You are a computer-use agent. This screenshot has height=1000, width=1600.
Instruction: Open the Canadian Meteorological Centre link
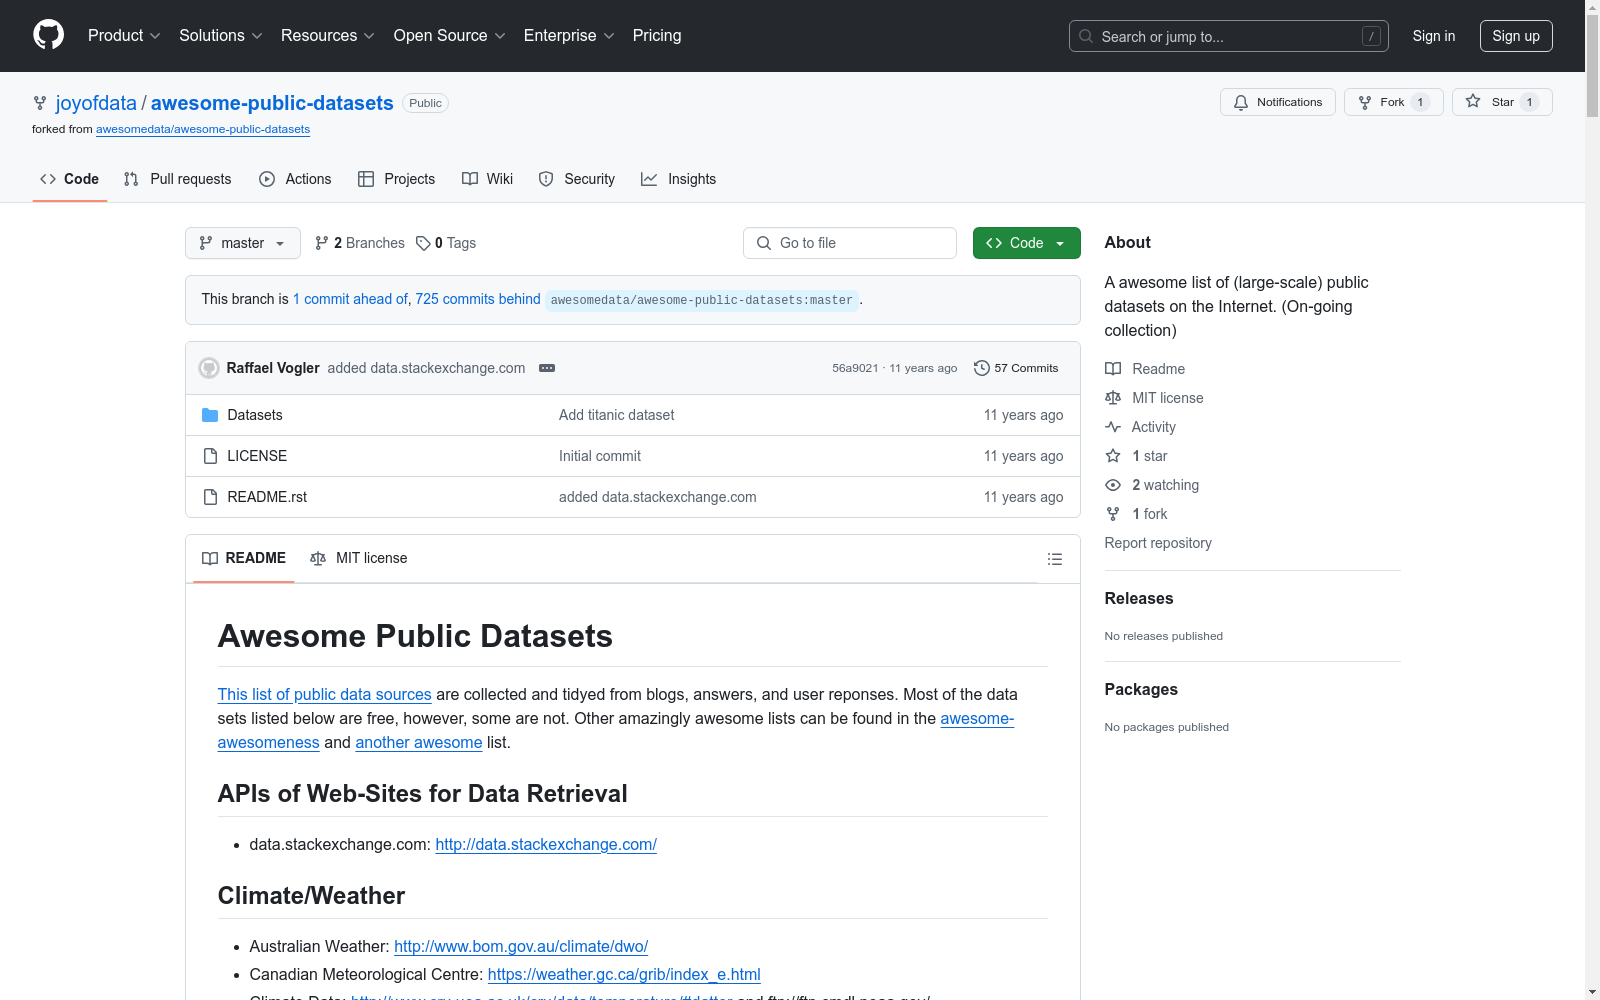(624, 974)
